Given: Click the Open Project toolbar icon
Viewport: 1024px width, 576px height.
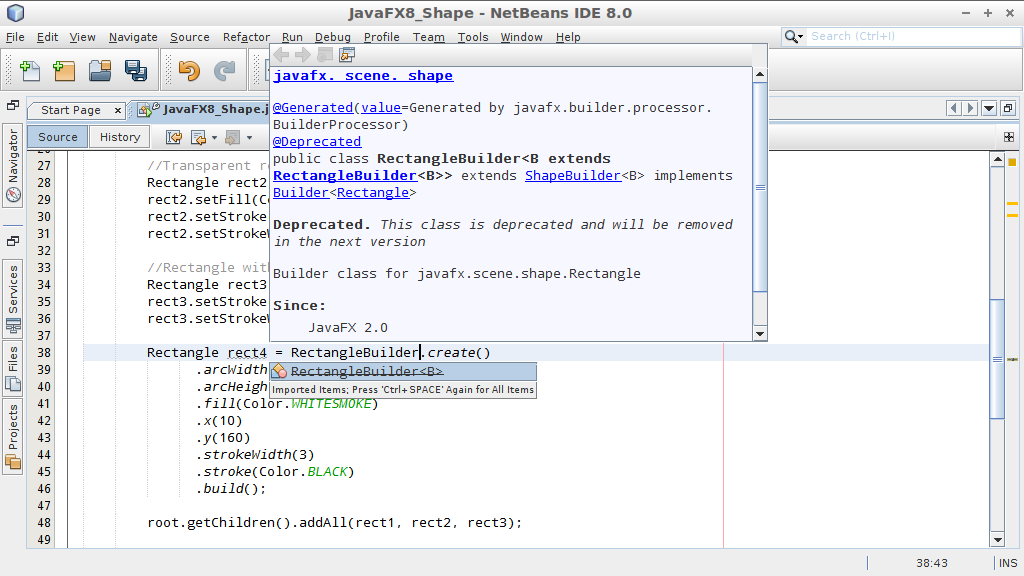Looking at the screenshot, I should pos(100,70).
